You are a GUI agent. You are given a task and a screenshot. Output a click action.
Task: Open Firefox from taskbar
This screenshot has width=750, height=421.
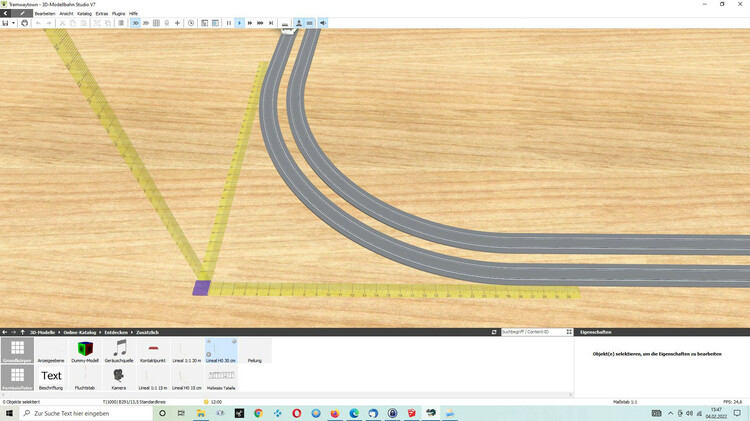coord(335,413)
